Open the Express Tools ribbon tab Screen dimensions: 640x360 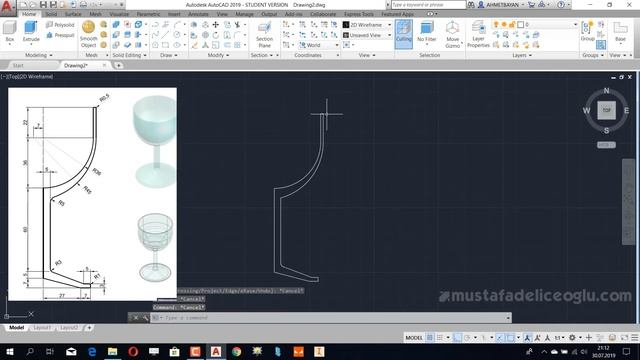click(x=358, y=14)
